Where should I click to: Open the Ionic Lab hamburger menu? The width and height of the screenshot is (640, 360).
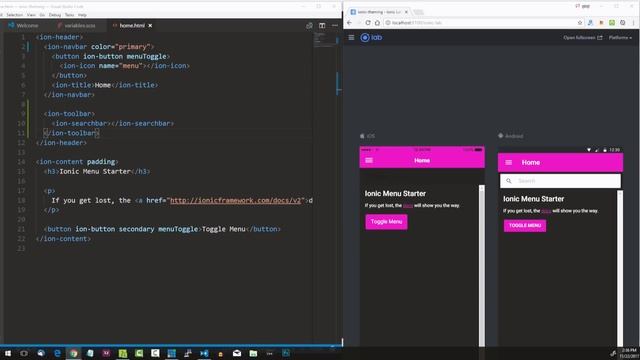pyautogui.click(x=351, y=38)
